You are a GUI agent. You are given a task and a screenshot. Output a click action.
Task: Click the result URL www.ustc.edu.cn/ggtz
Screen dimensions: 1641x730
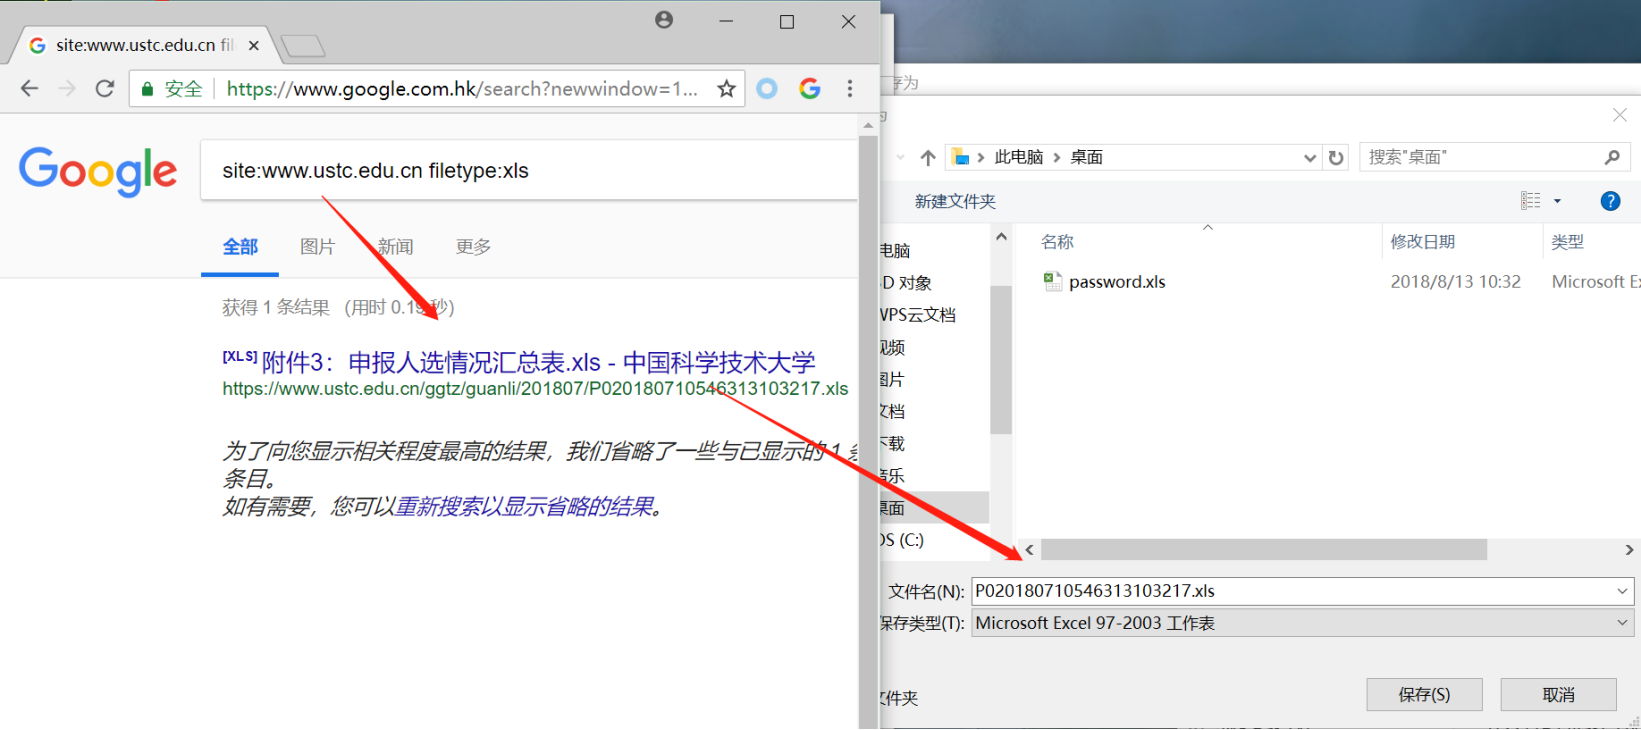coord(535,389)
